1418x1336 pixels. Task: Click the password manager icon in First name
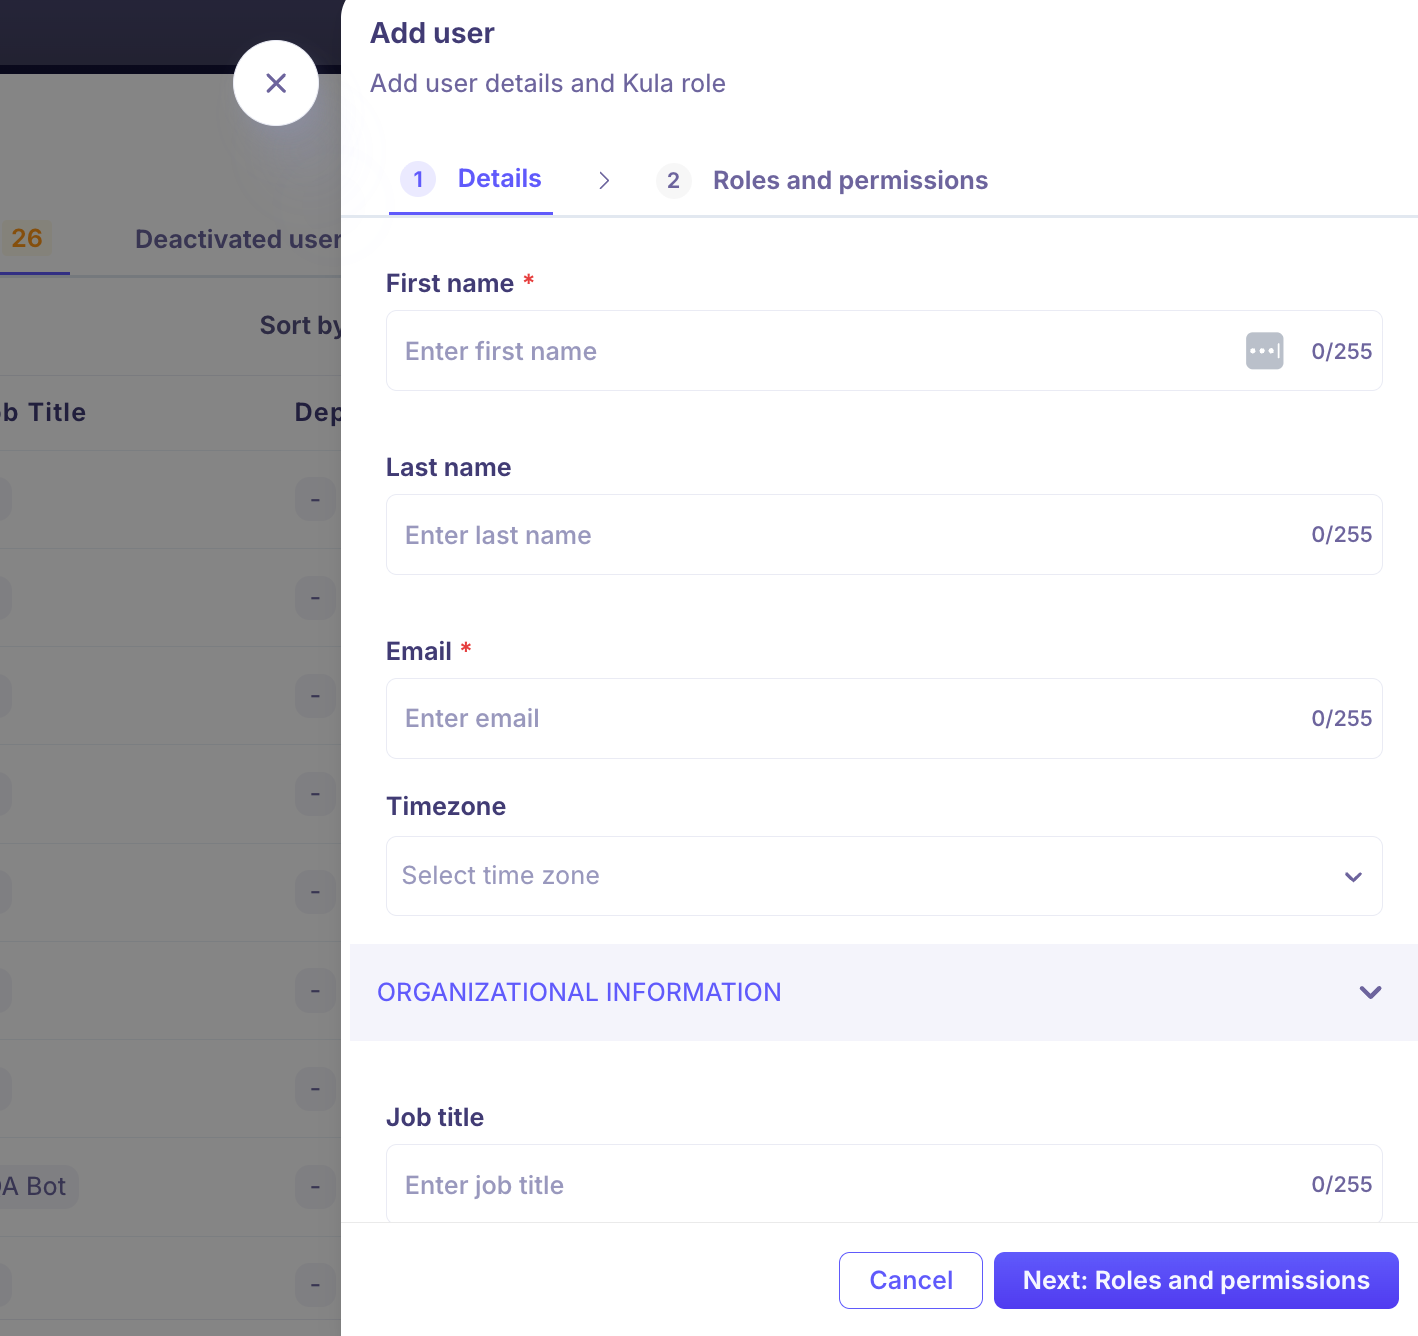coord(1264,351)
